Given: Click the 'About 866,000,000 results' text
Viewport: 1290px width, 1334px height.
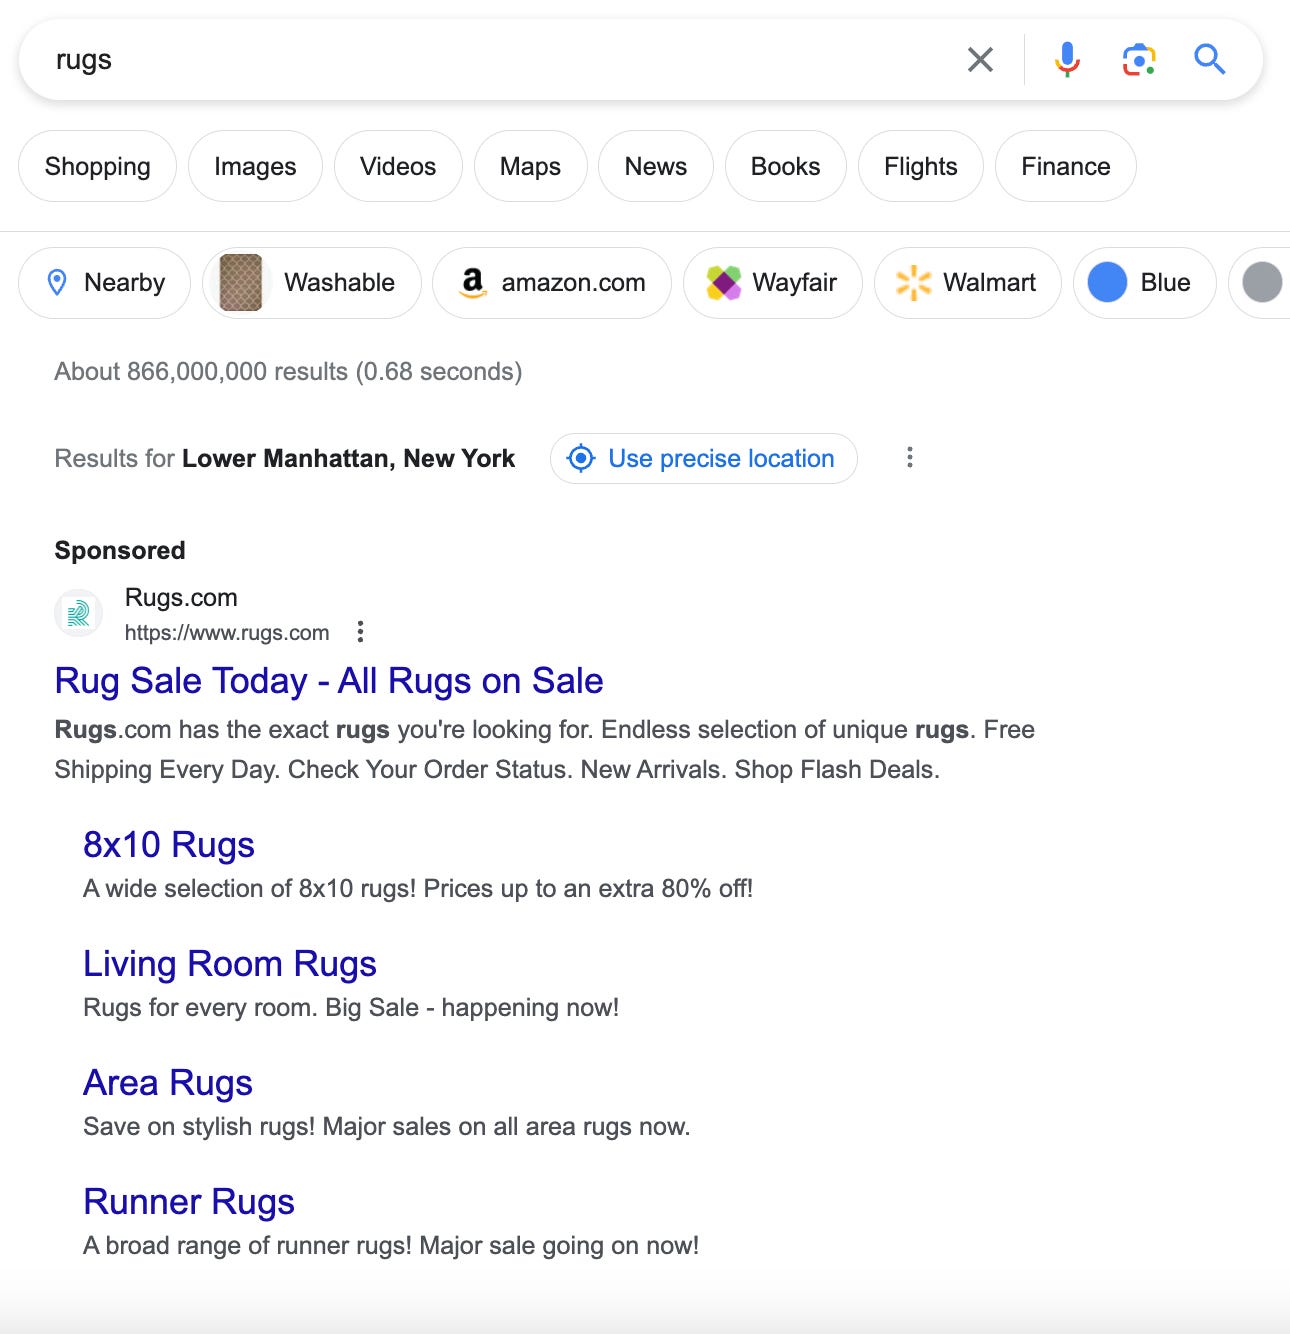Looking at the screenshot, I should click(288, 372).
